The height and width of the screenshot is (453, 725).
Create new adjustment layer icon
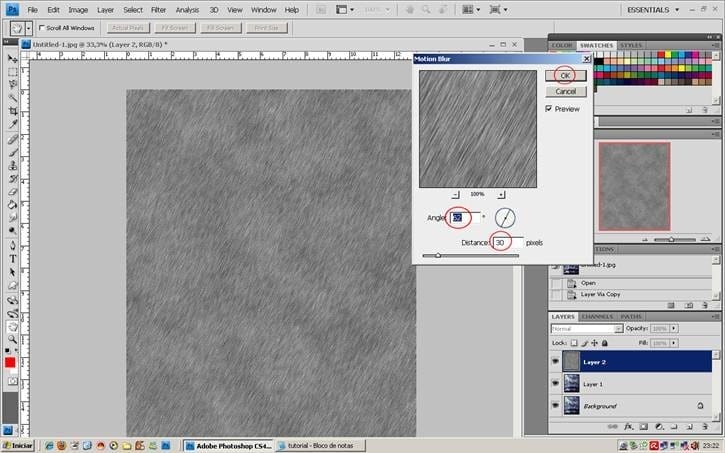[x=659, y=426]
